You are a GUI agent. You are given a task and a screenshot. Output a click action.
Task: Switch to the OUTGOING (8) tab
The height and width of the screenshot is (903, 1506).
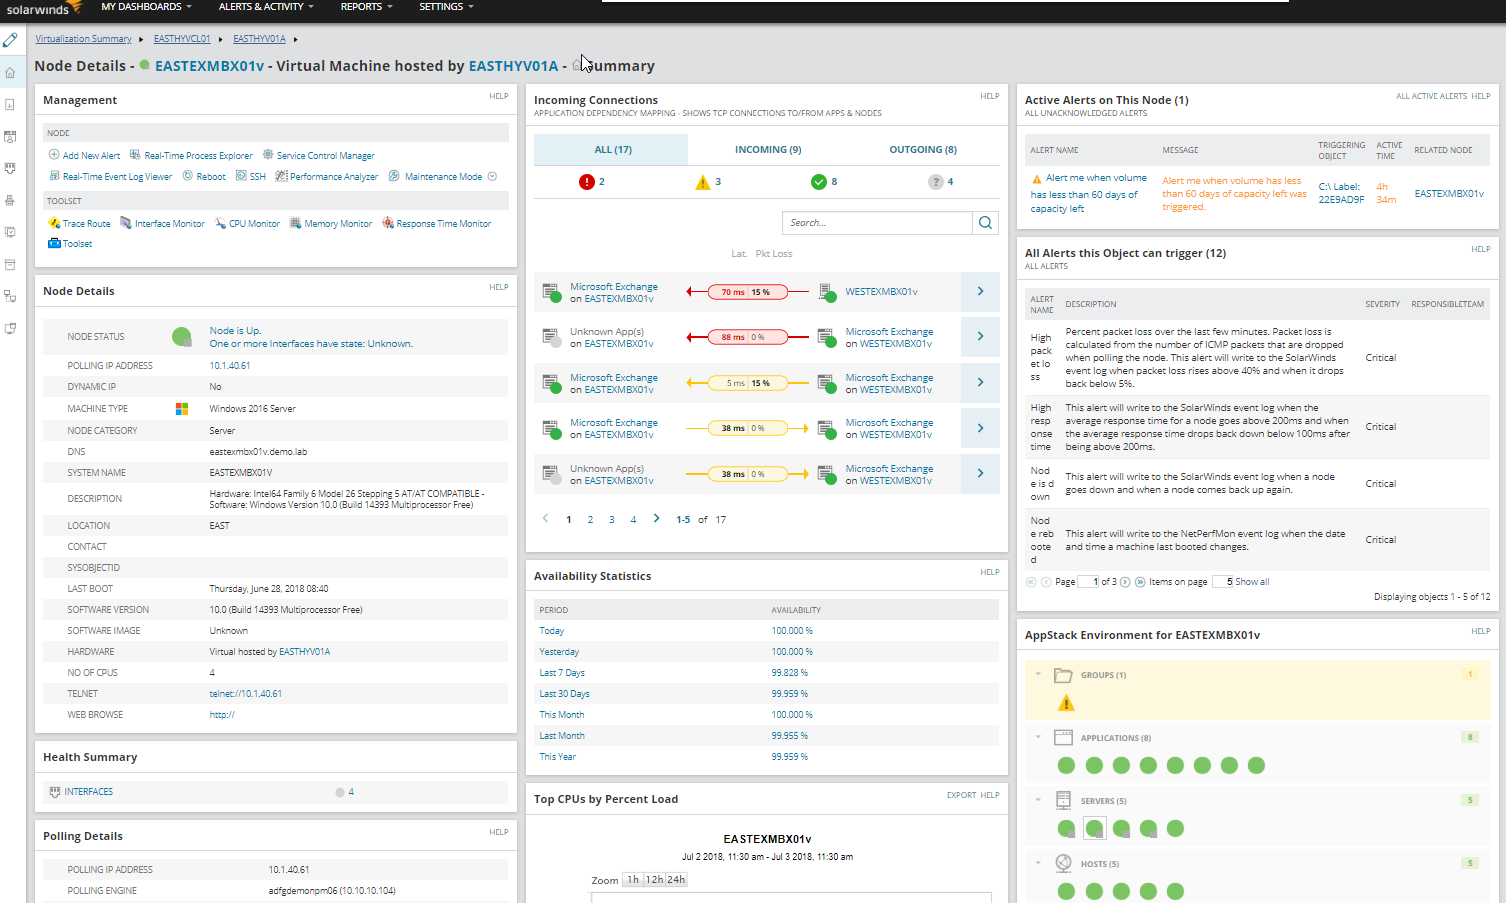pyautogui.click(x=923, y=149)
